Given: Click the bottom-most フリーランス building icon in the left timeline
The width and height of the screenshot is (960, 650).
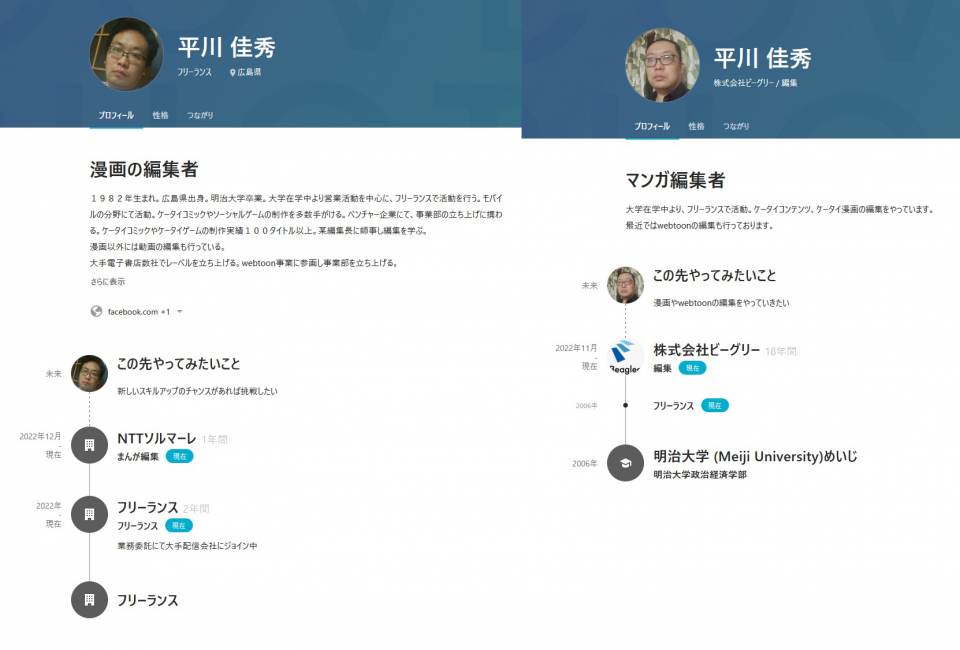Looking at the screenshot, I should [89, 600].
